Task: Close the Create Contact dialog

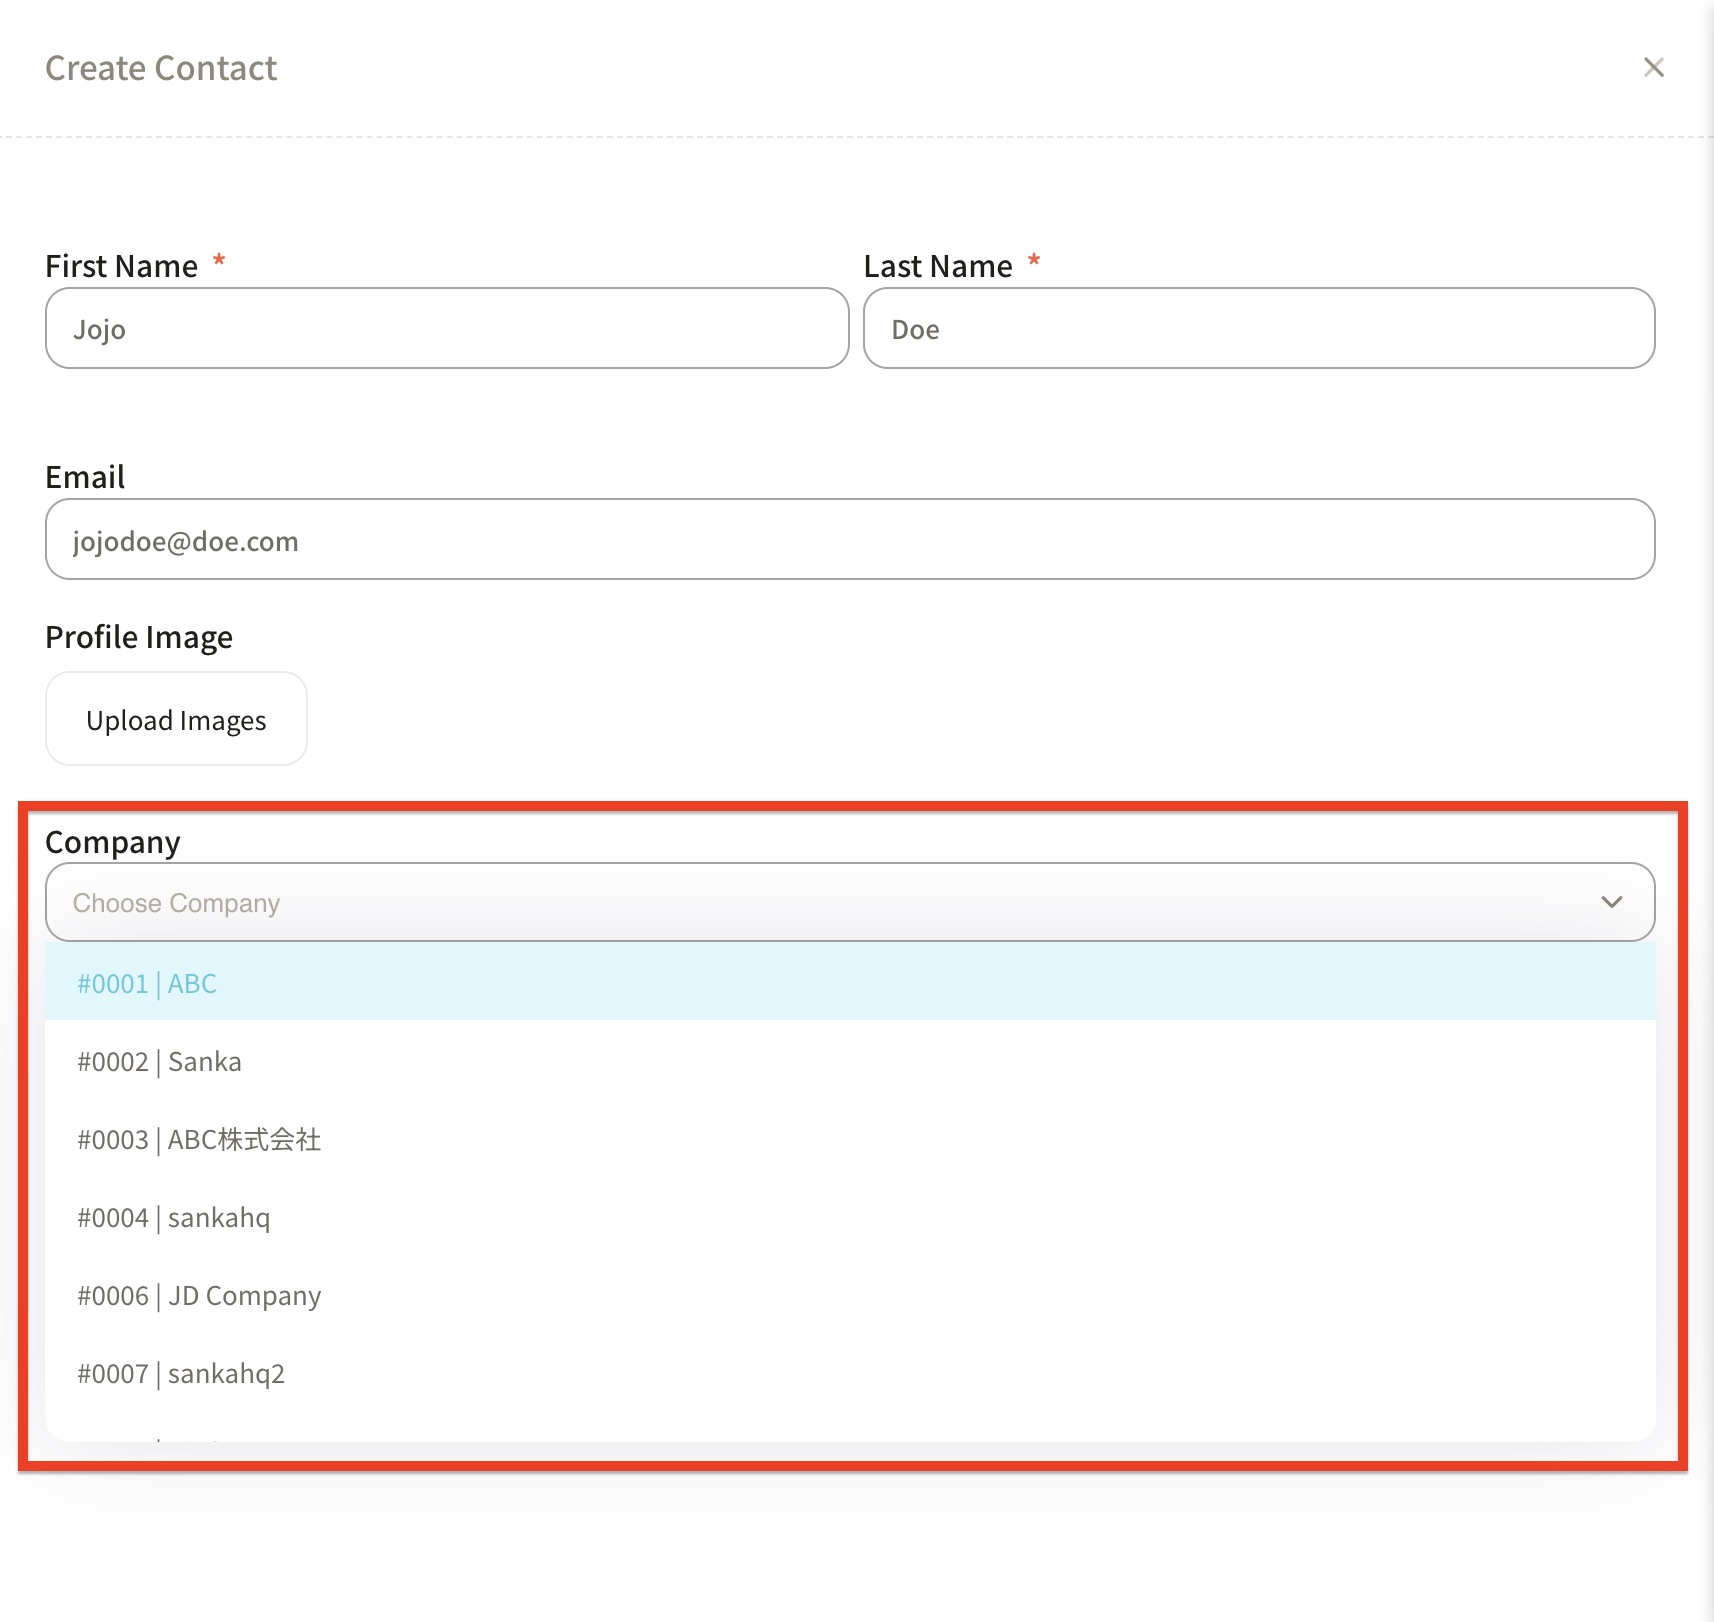Action: click(1653, 67)
